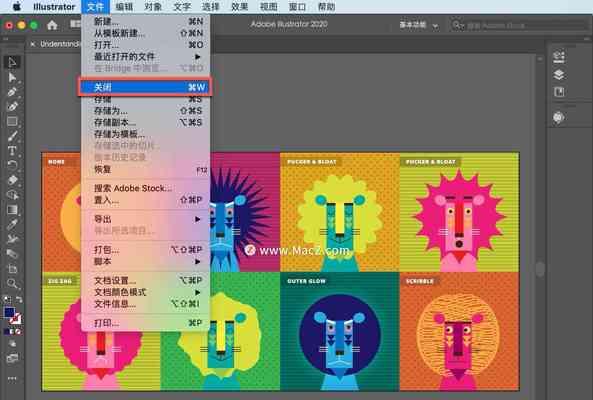Open the 编辑 menu in menu bar

(x=124, y=7)
